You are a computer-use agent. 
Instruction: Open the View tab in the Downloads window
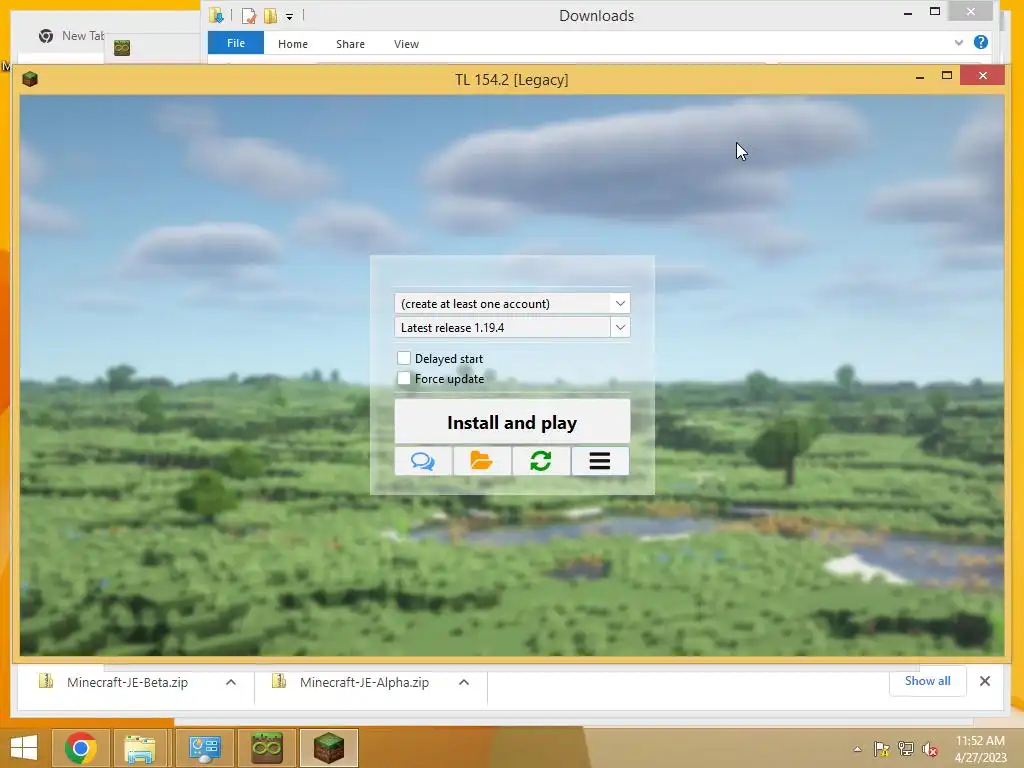406,44
